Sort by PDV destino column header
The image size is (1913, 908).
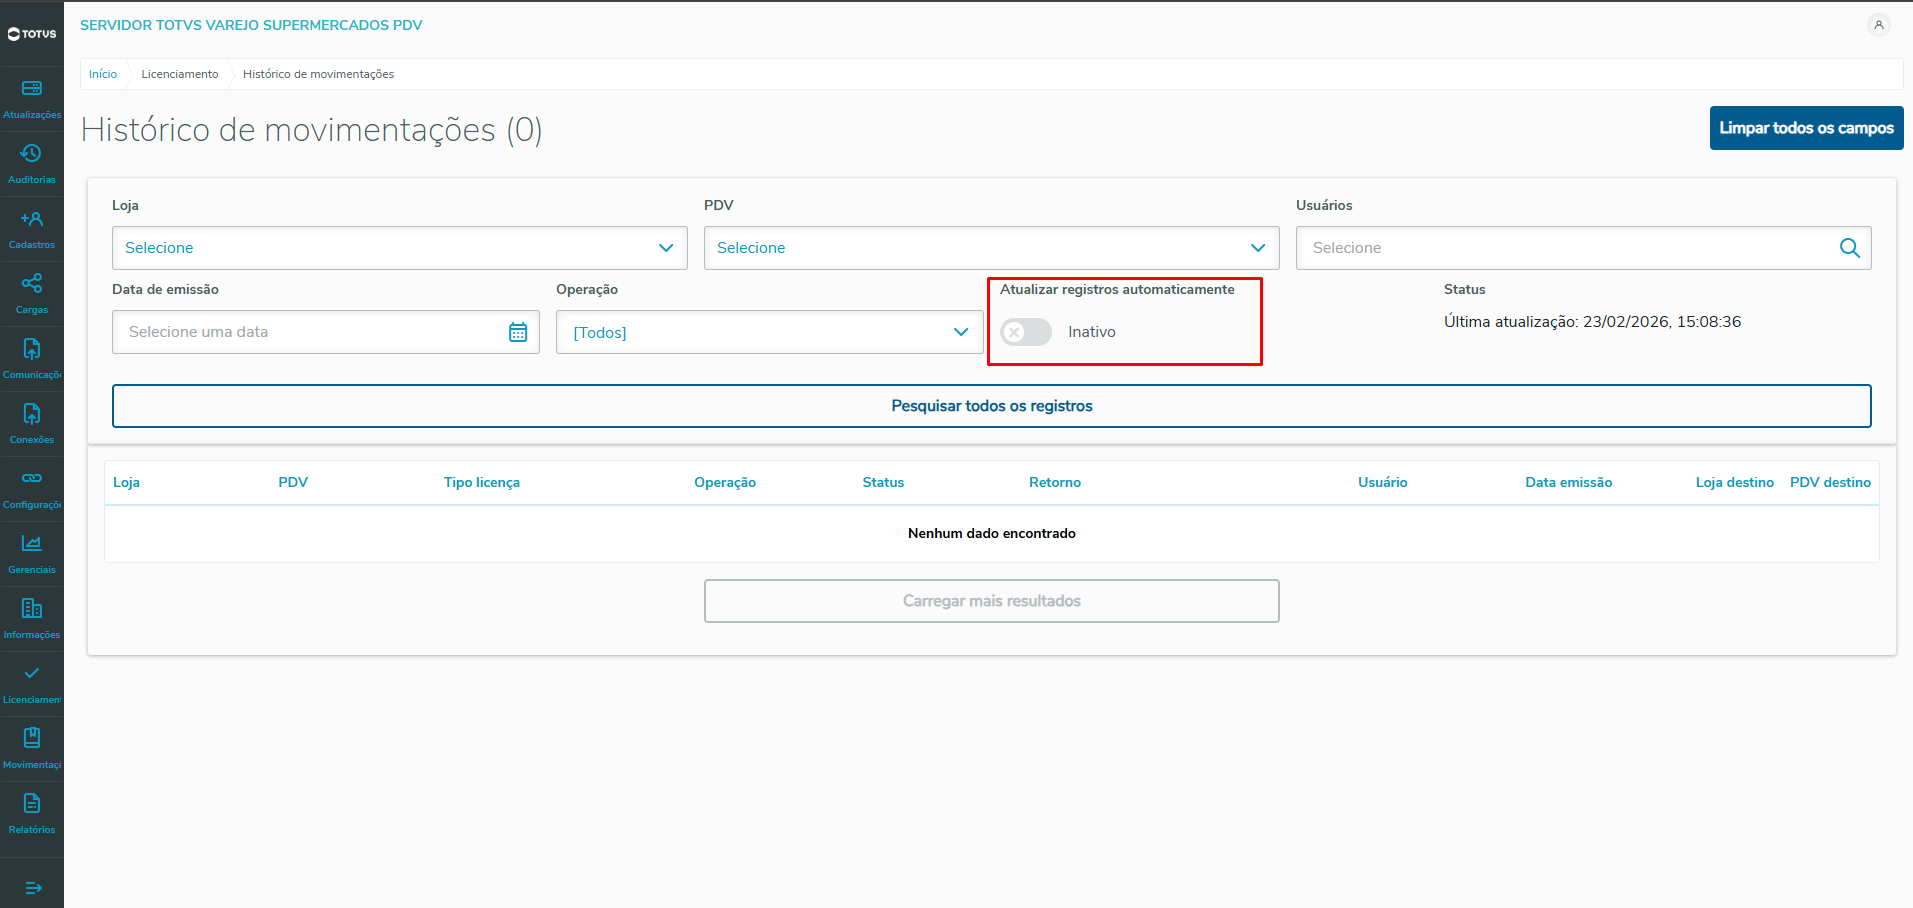click(1830, 482)
